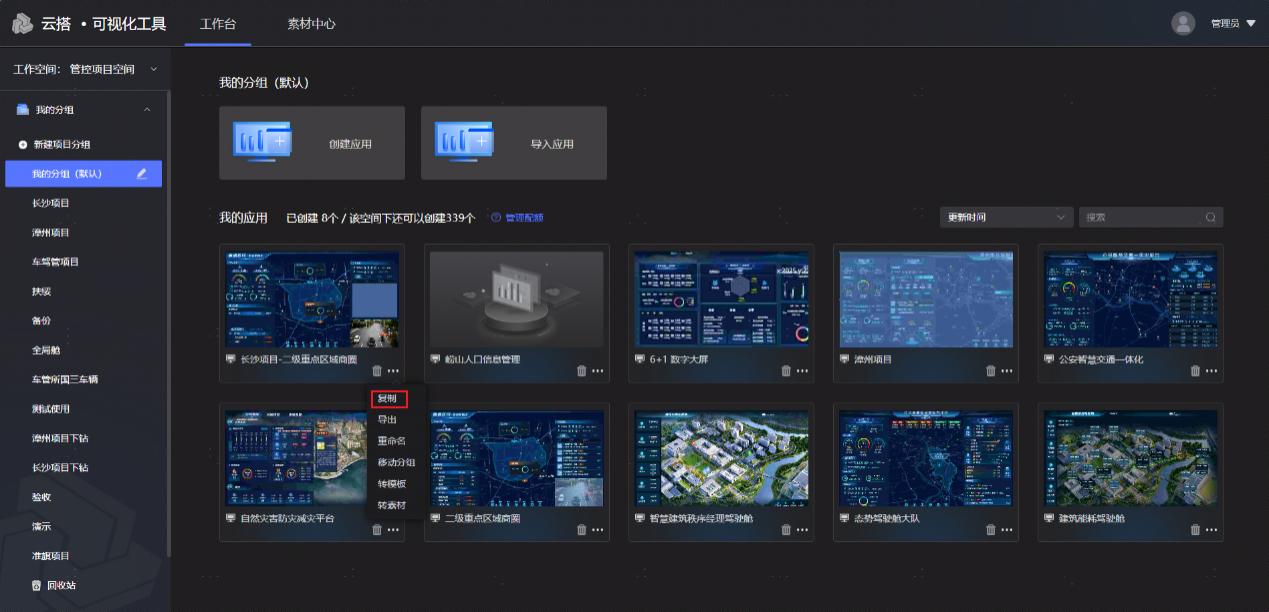Click trash icon on 长沙项目-二级重点区域商圈 card
This screenshot has height=612, width=1269.
(377, 371)
